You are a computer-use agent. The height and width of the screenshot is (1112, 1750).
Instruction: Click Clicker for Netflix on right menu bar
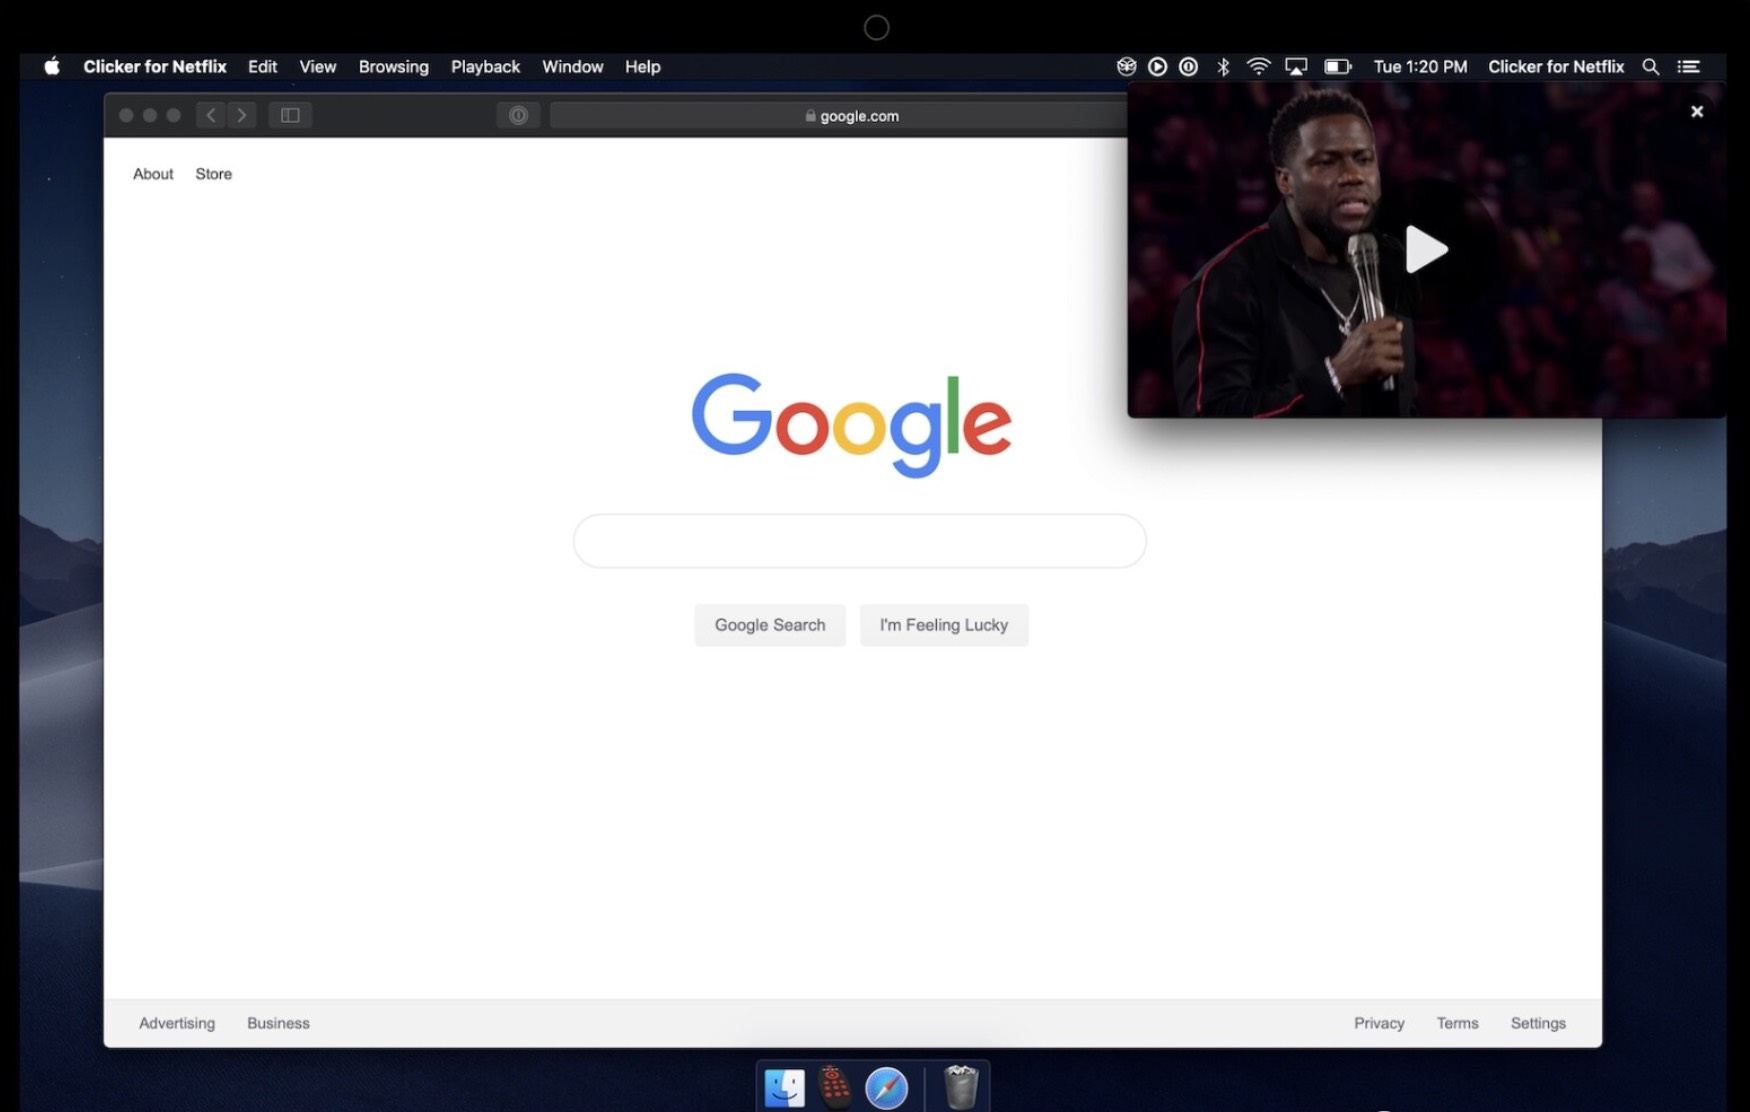1556,66
